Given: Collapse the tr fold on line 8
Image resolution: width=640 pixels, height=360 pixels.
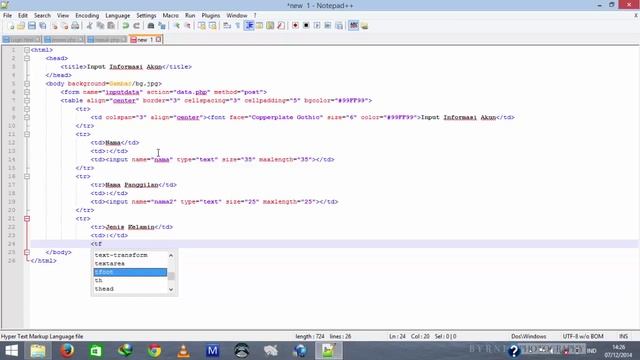Looking at the screenshot, I should 27,109.
